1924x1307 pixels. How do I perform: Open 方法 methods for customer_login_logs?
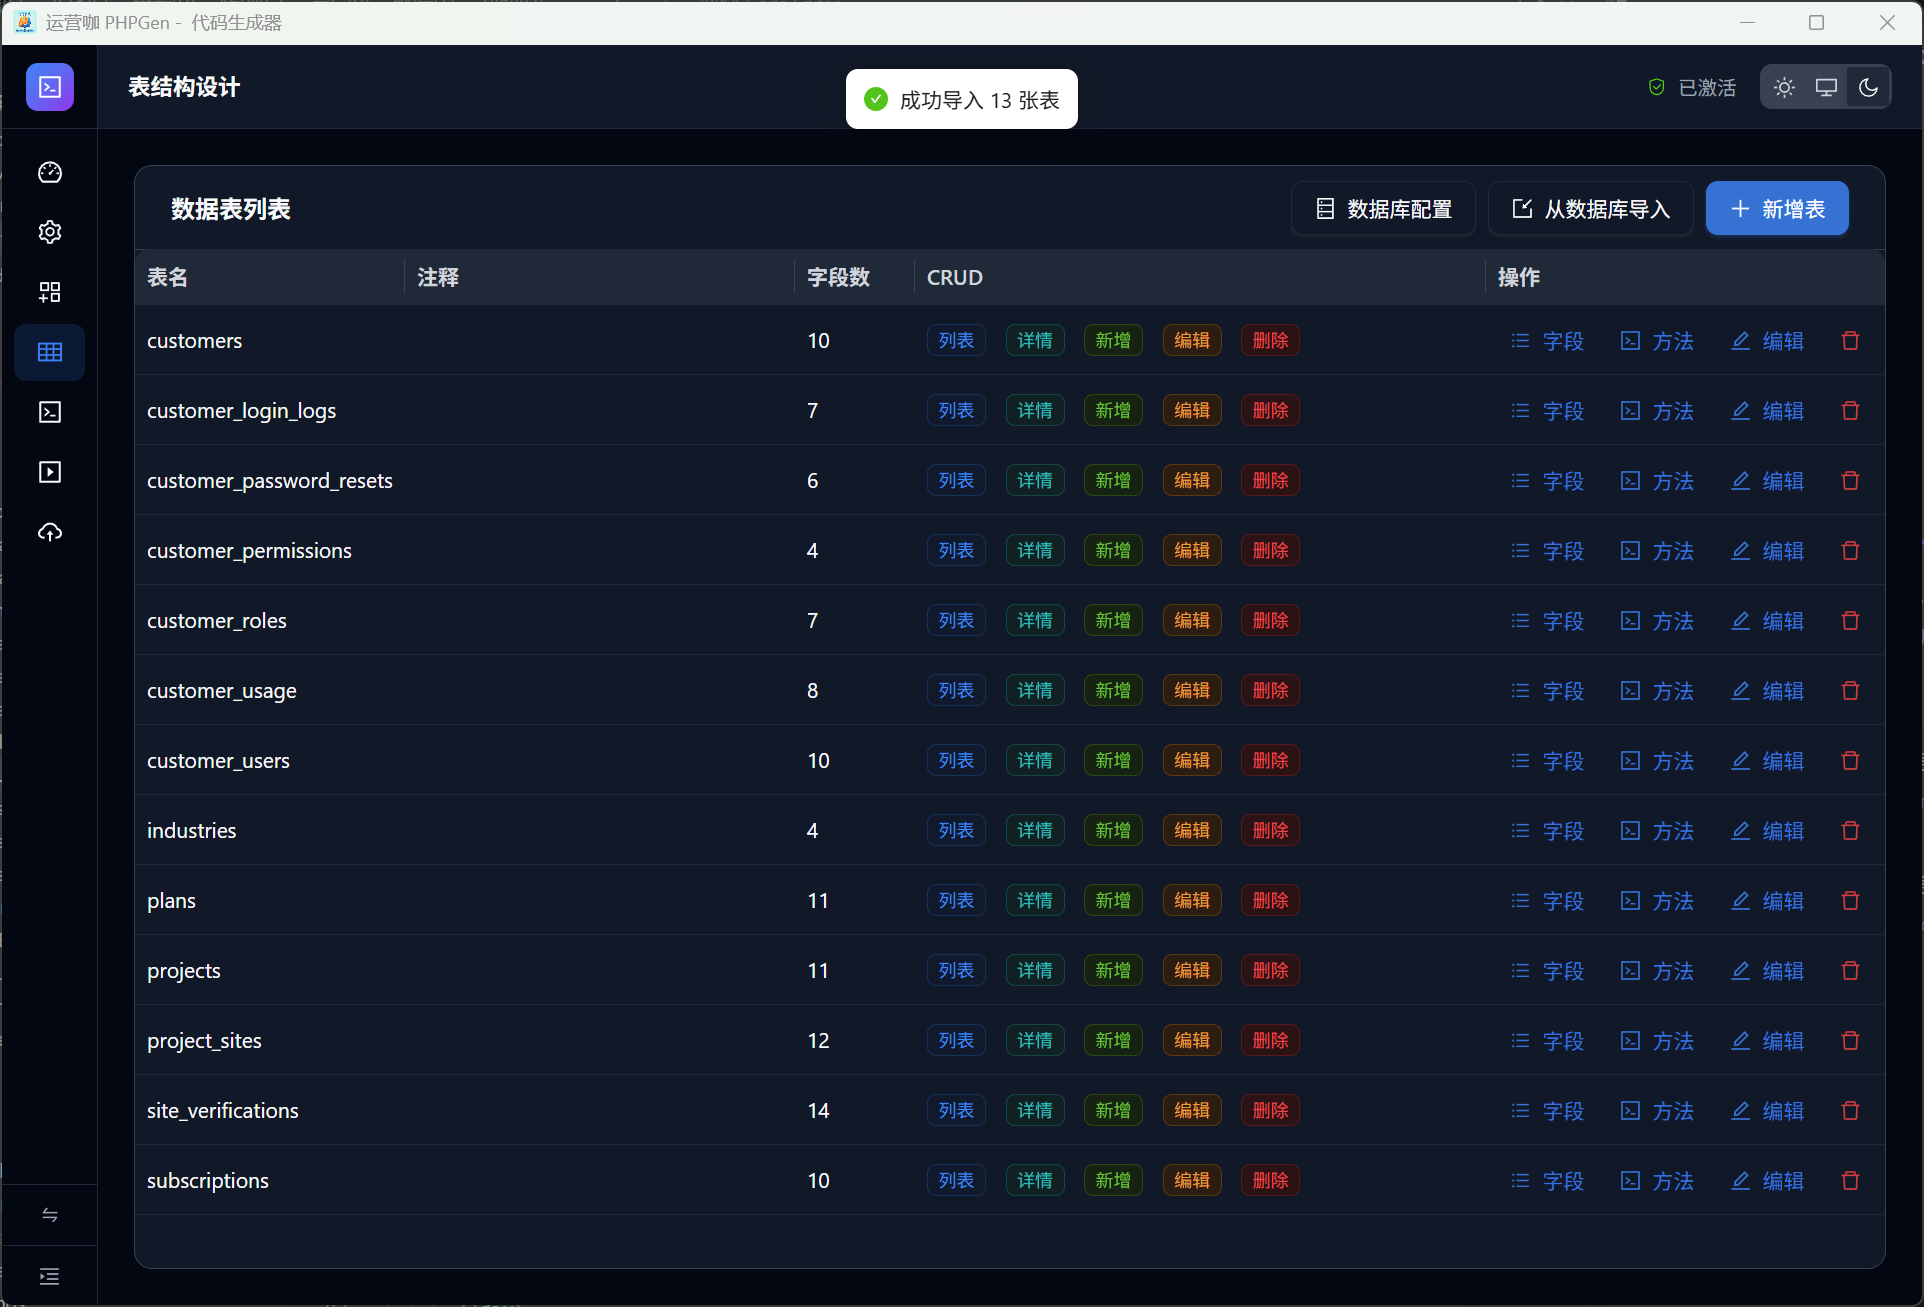1657,411
